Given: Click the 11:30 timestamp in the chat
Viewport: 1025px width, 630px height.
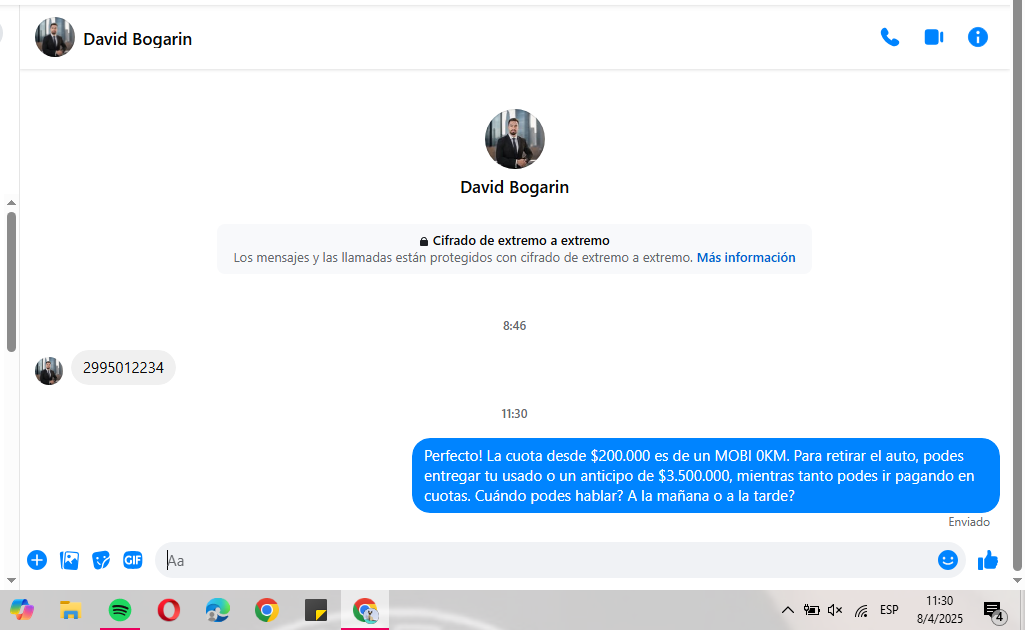Looking at the screenshot, I should pos(514,414).
